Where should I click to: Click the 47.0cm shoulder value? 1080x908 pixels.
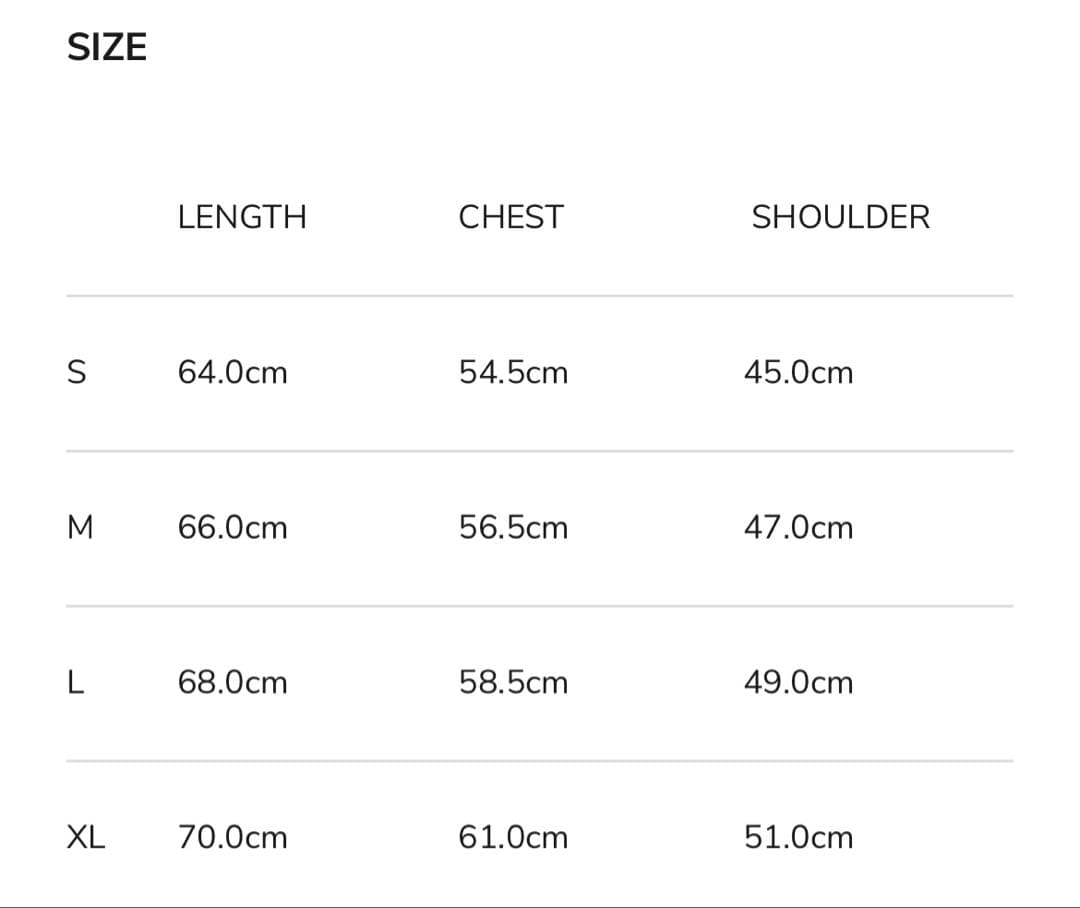coord(798,528)
